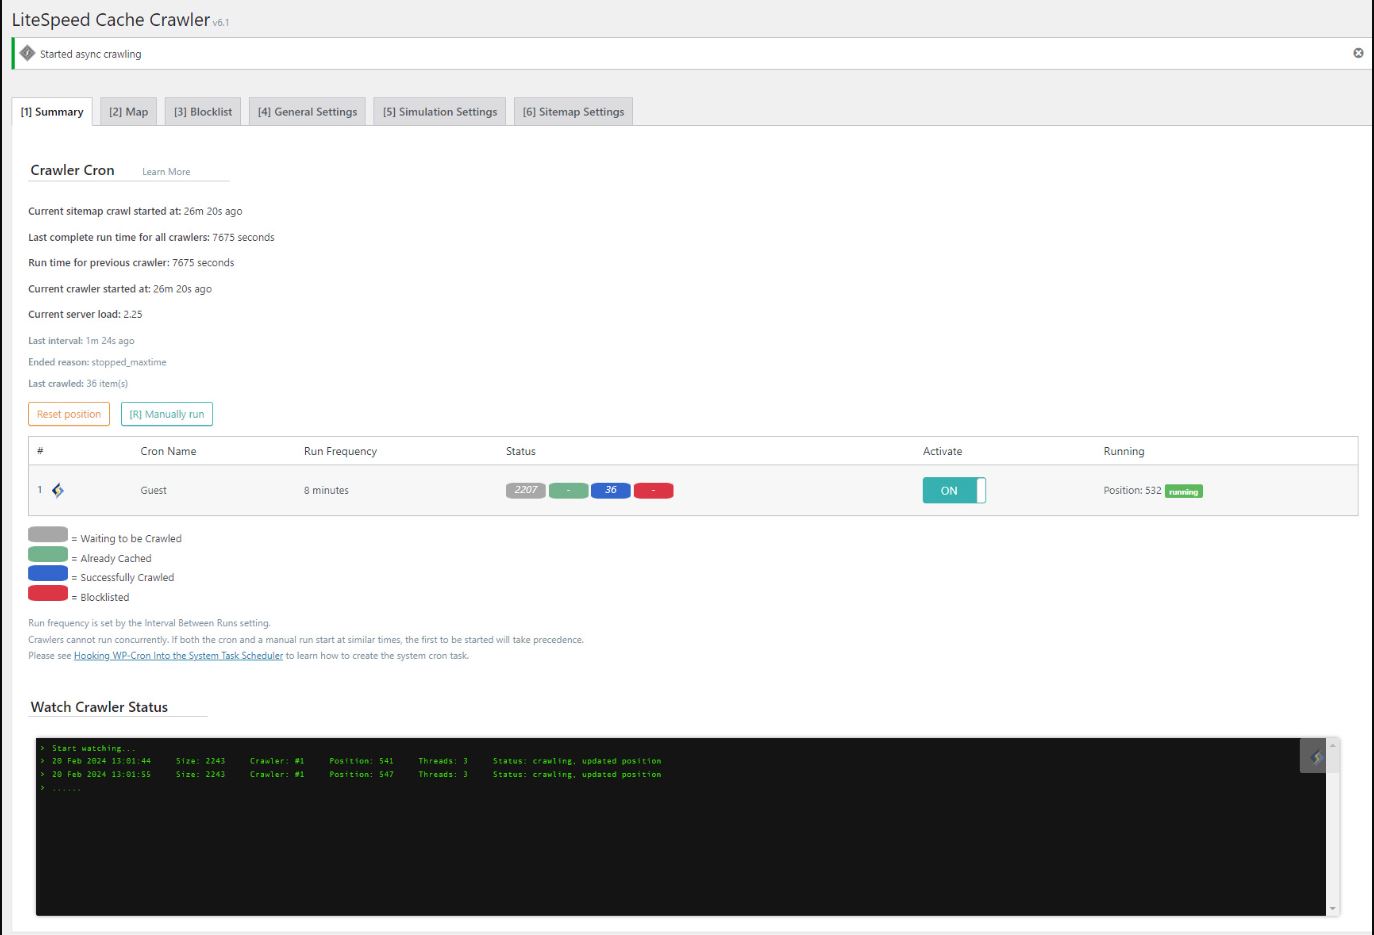The image size is (1374, 935).
Task: Click the 'Activate' column header
Action: click(x=942, y=451)
